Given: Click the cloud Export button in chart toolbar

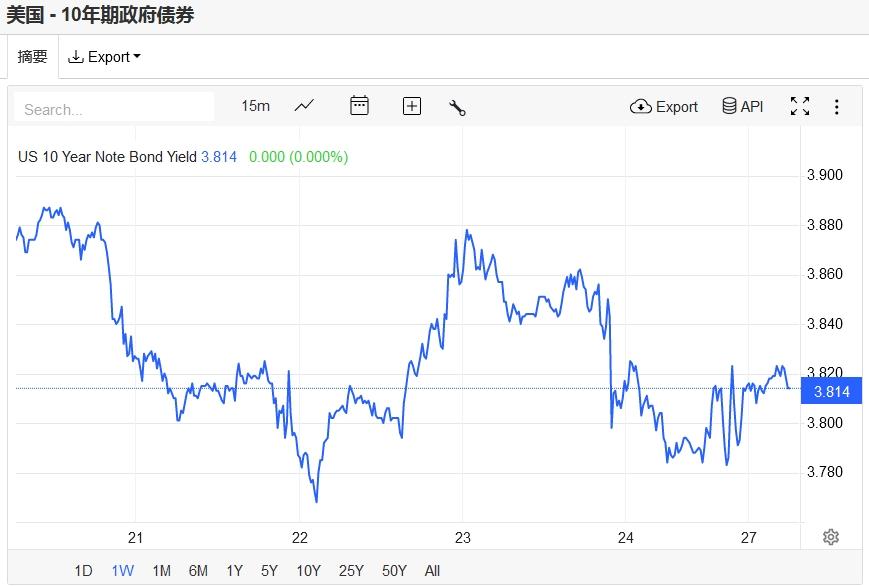Looking at the screenshot, I should point(664,106).
